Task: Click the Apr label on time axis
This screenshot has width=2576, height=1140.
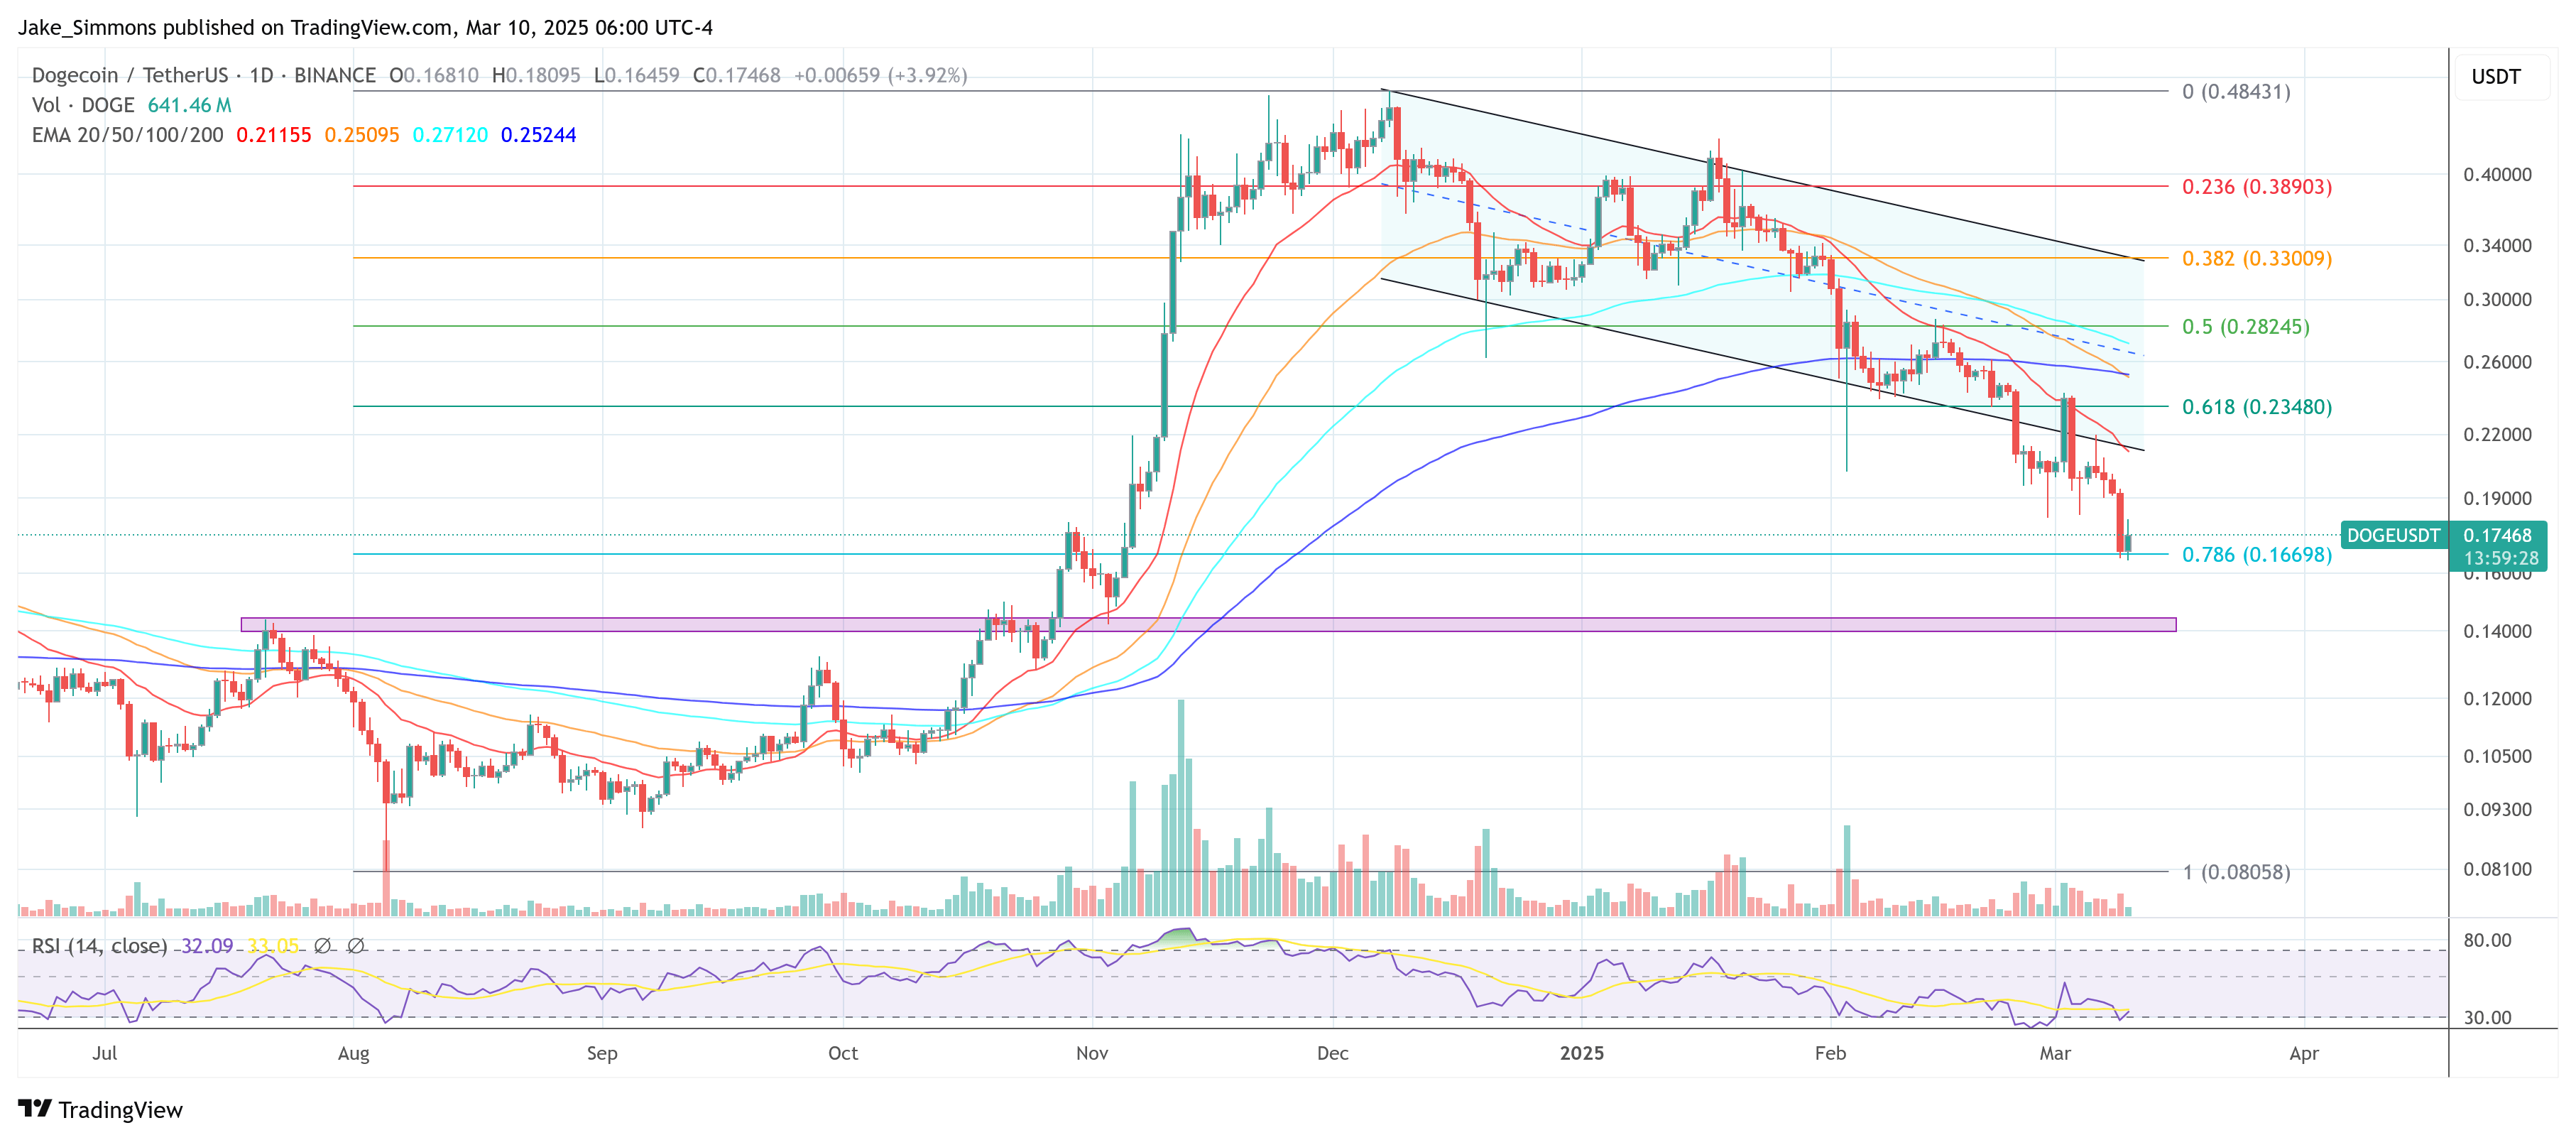Action: pos(2304,1053)
